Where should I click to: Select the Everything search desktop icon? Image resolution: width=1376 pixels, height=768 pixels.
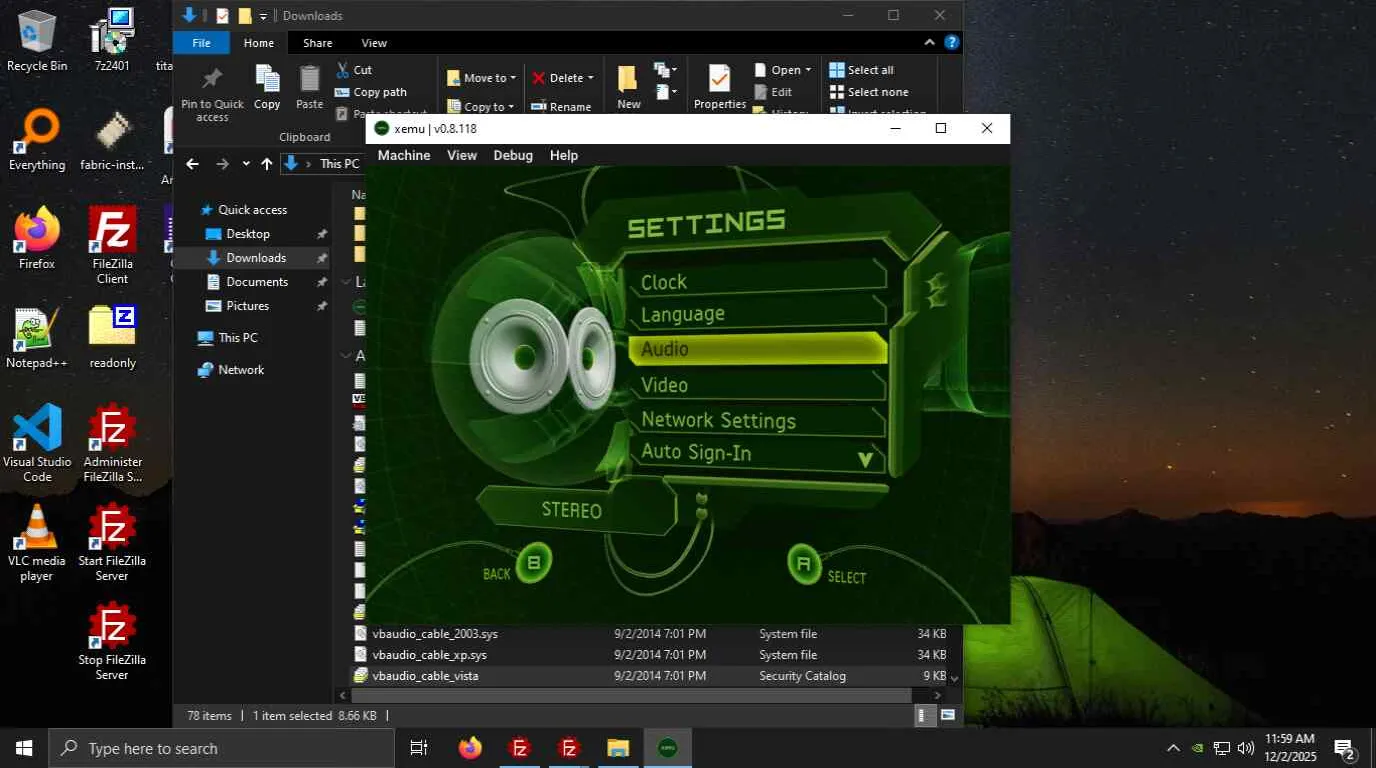pyautogui.click(x=37, y=140)
